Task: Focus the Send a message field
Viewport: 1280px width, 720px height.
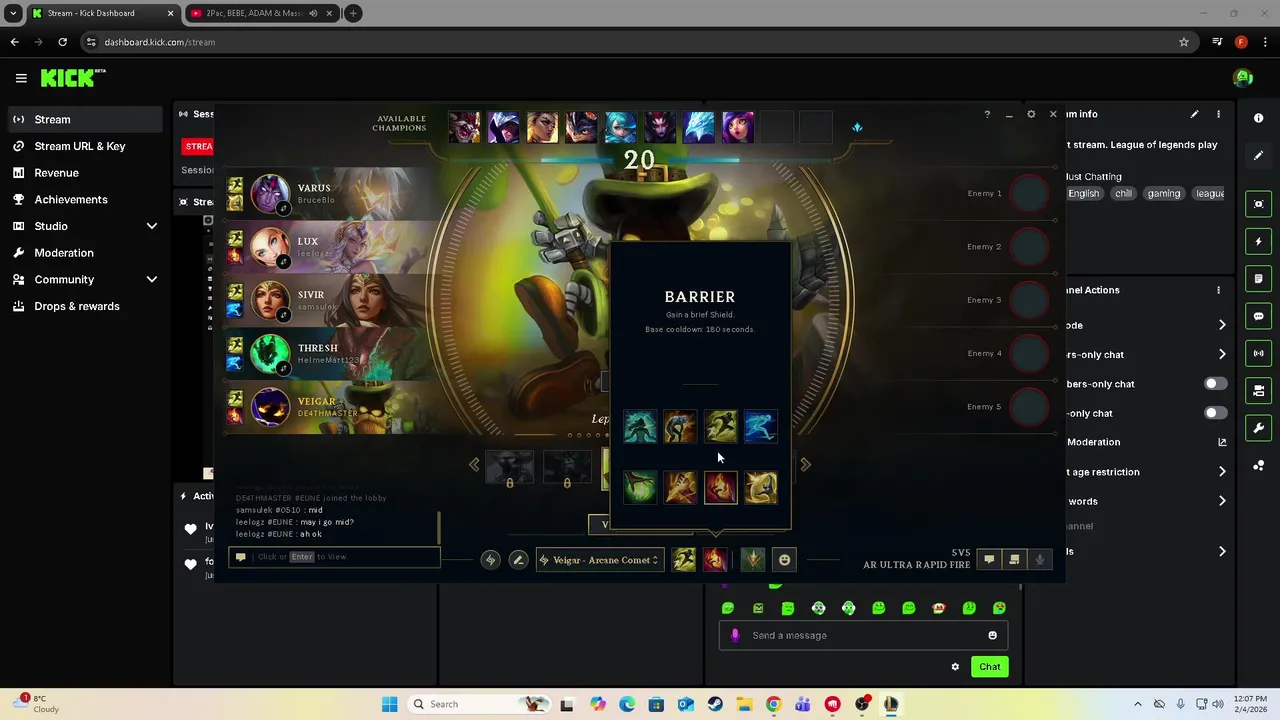Action: (862, 635)
